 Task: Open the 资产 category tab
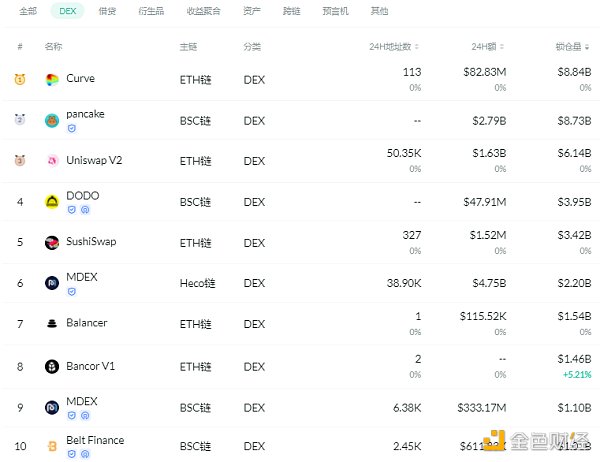(252, 11)
